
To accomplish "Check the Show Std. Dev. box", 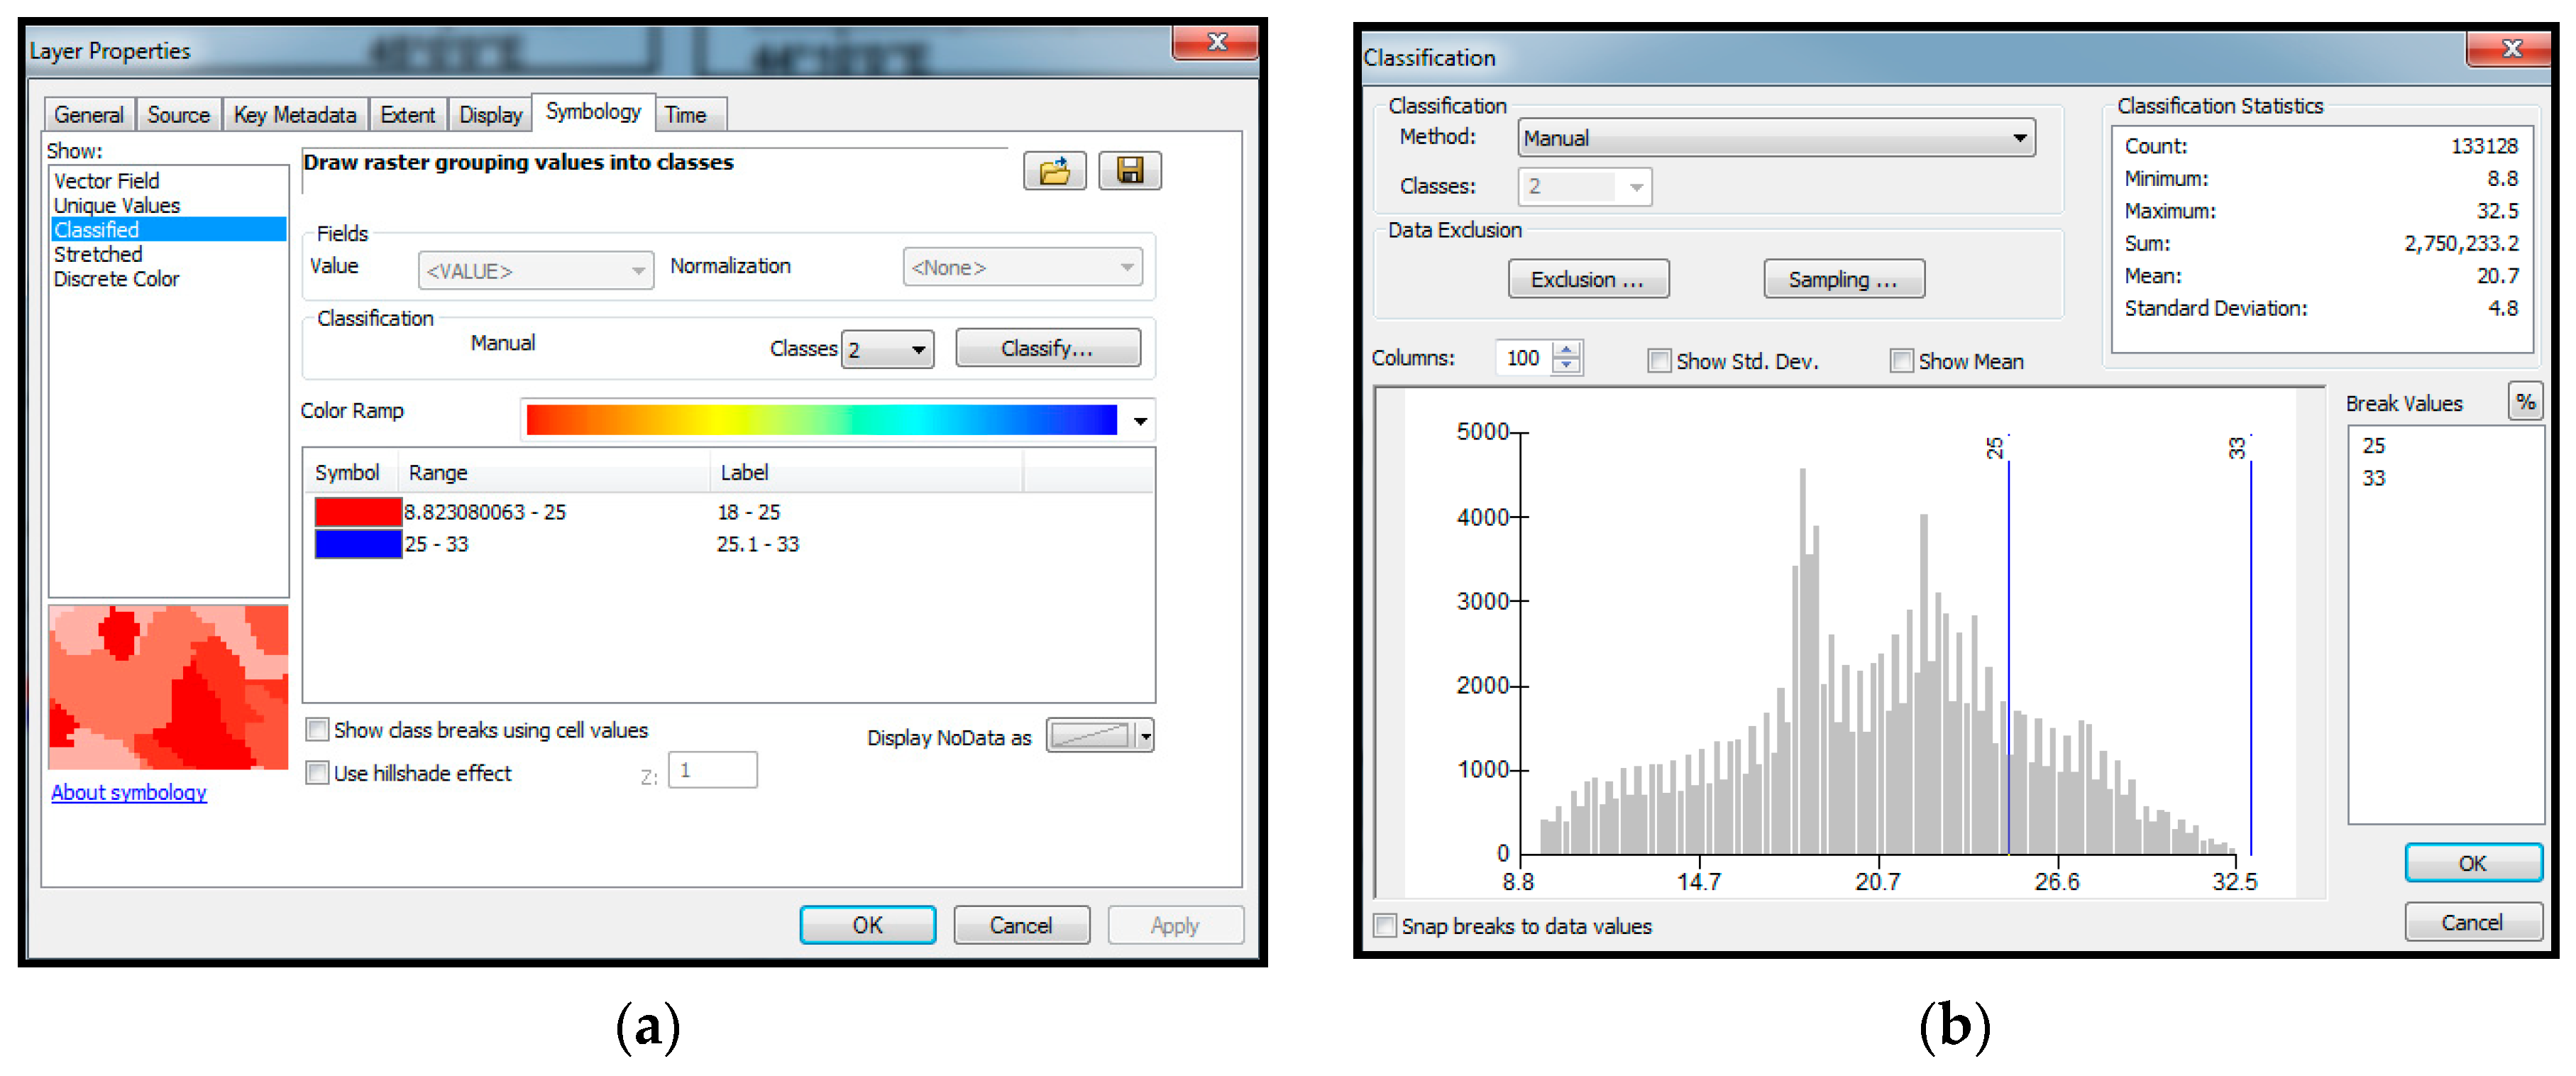I will [x=1659, y=361].
